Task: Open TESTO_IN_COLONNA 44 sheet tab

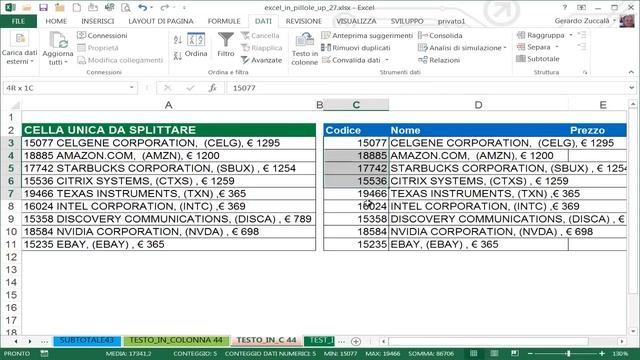Action: (x=176, y=340)
